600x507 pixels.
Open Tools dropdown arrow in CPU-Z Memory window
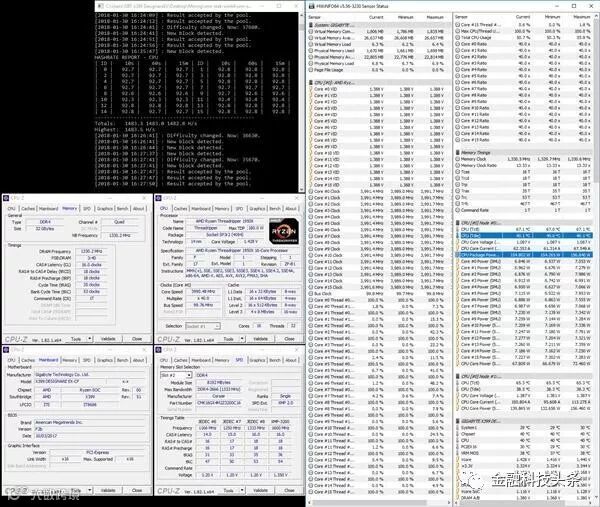90,339
